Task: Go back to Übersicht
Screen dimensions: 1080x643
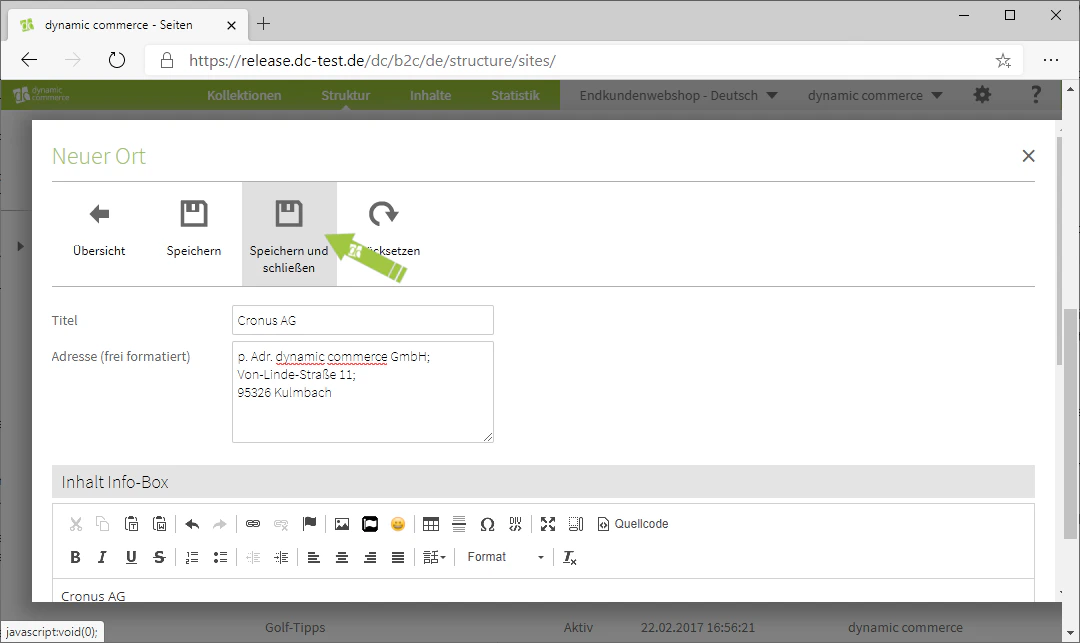Action: coord(99,233)
